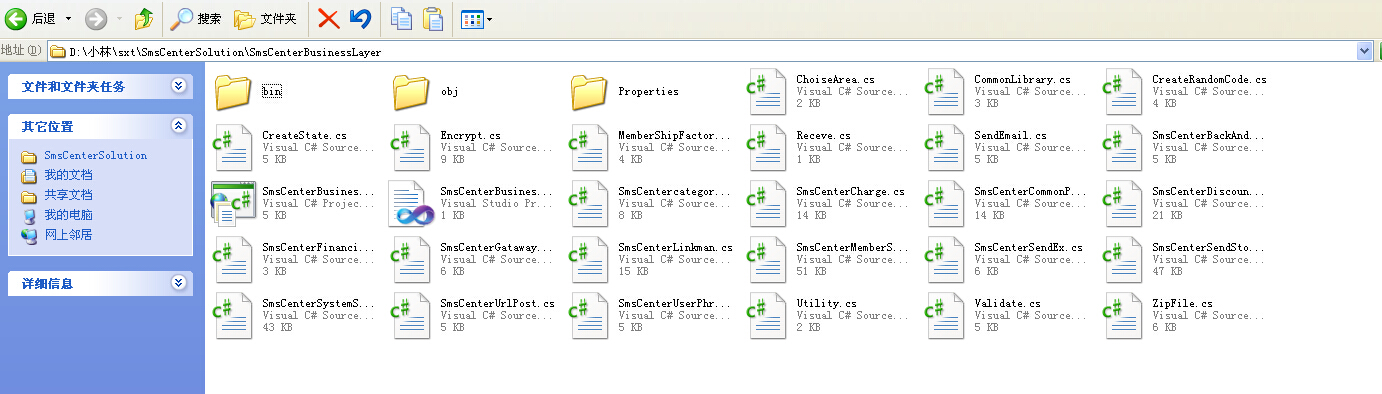Select the CreateState.cs file icon

232,147
